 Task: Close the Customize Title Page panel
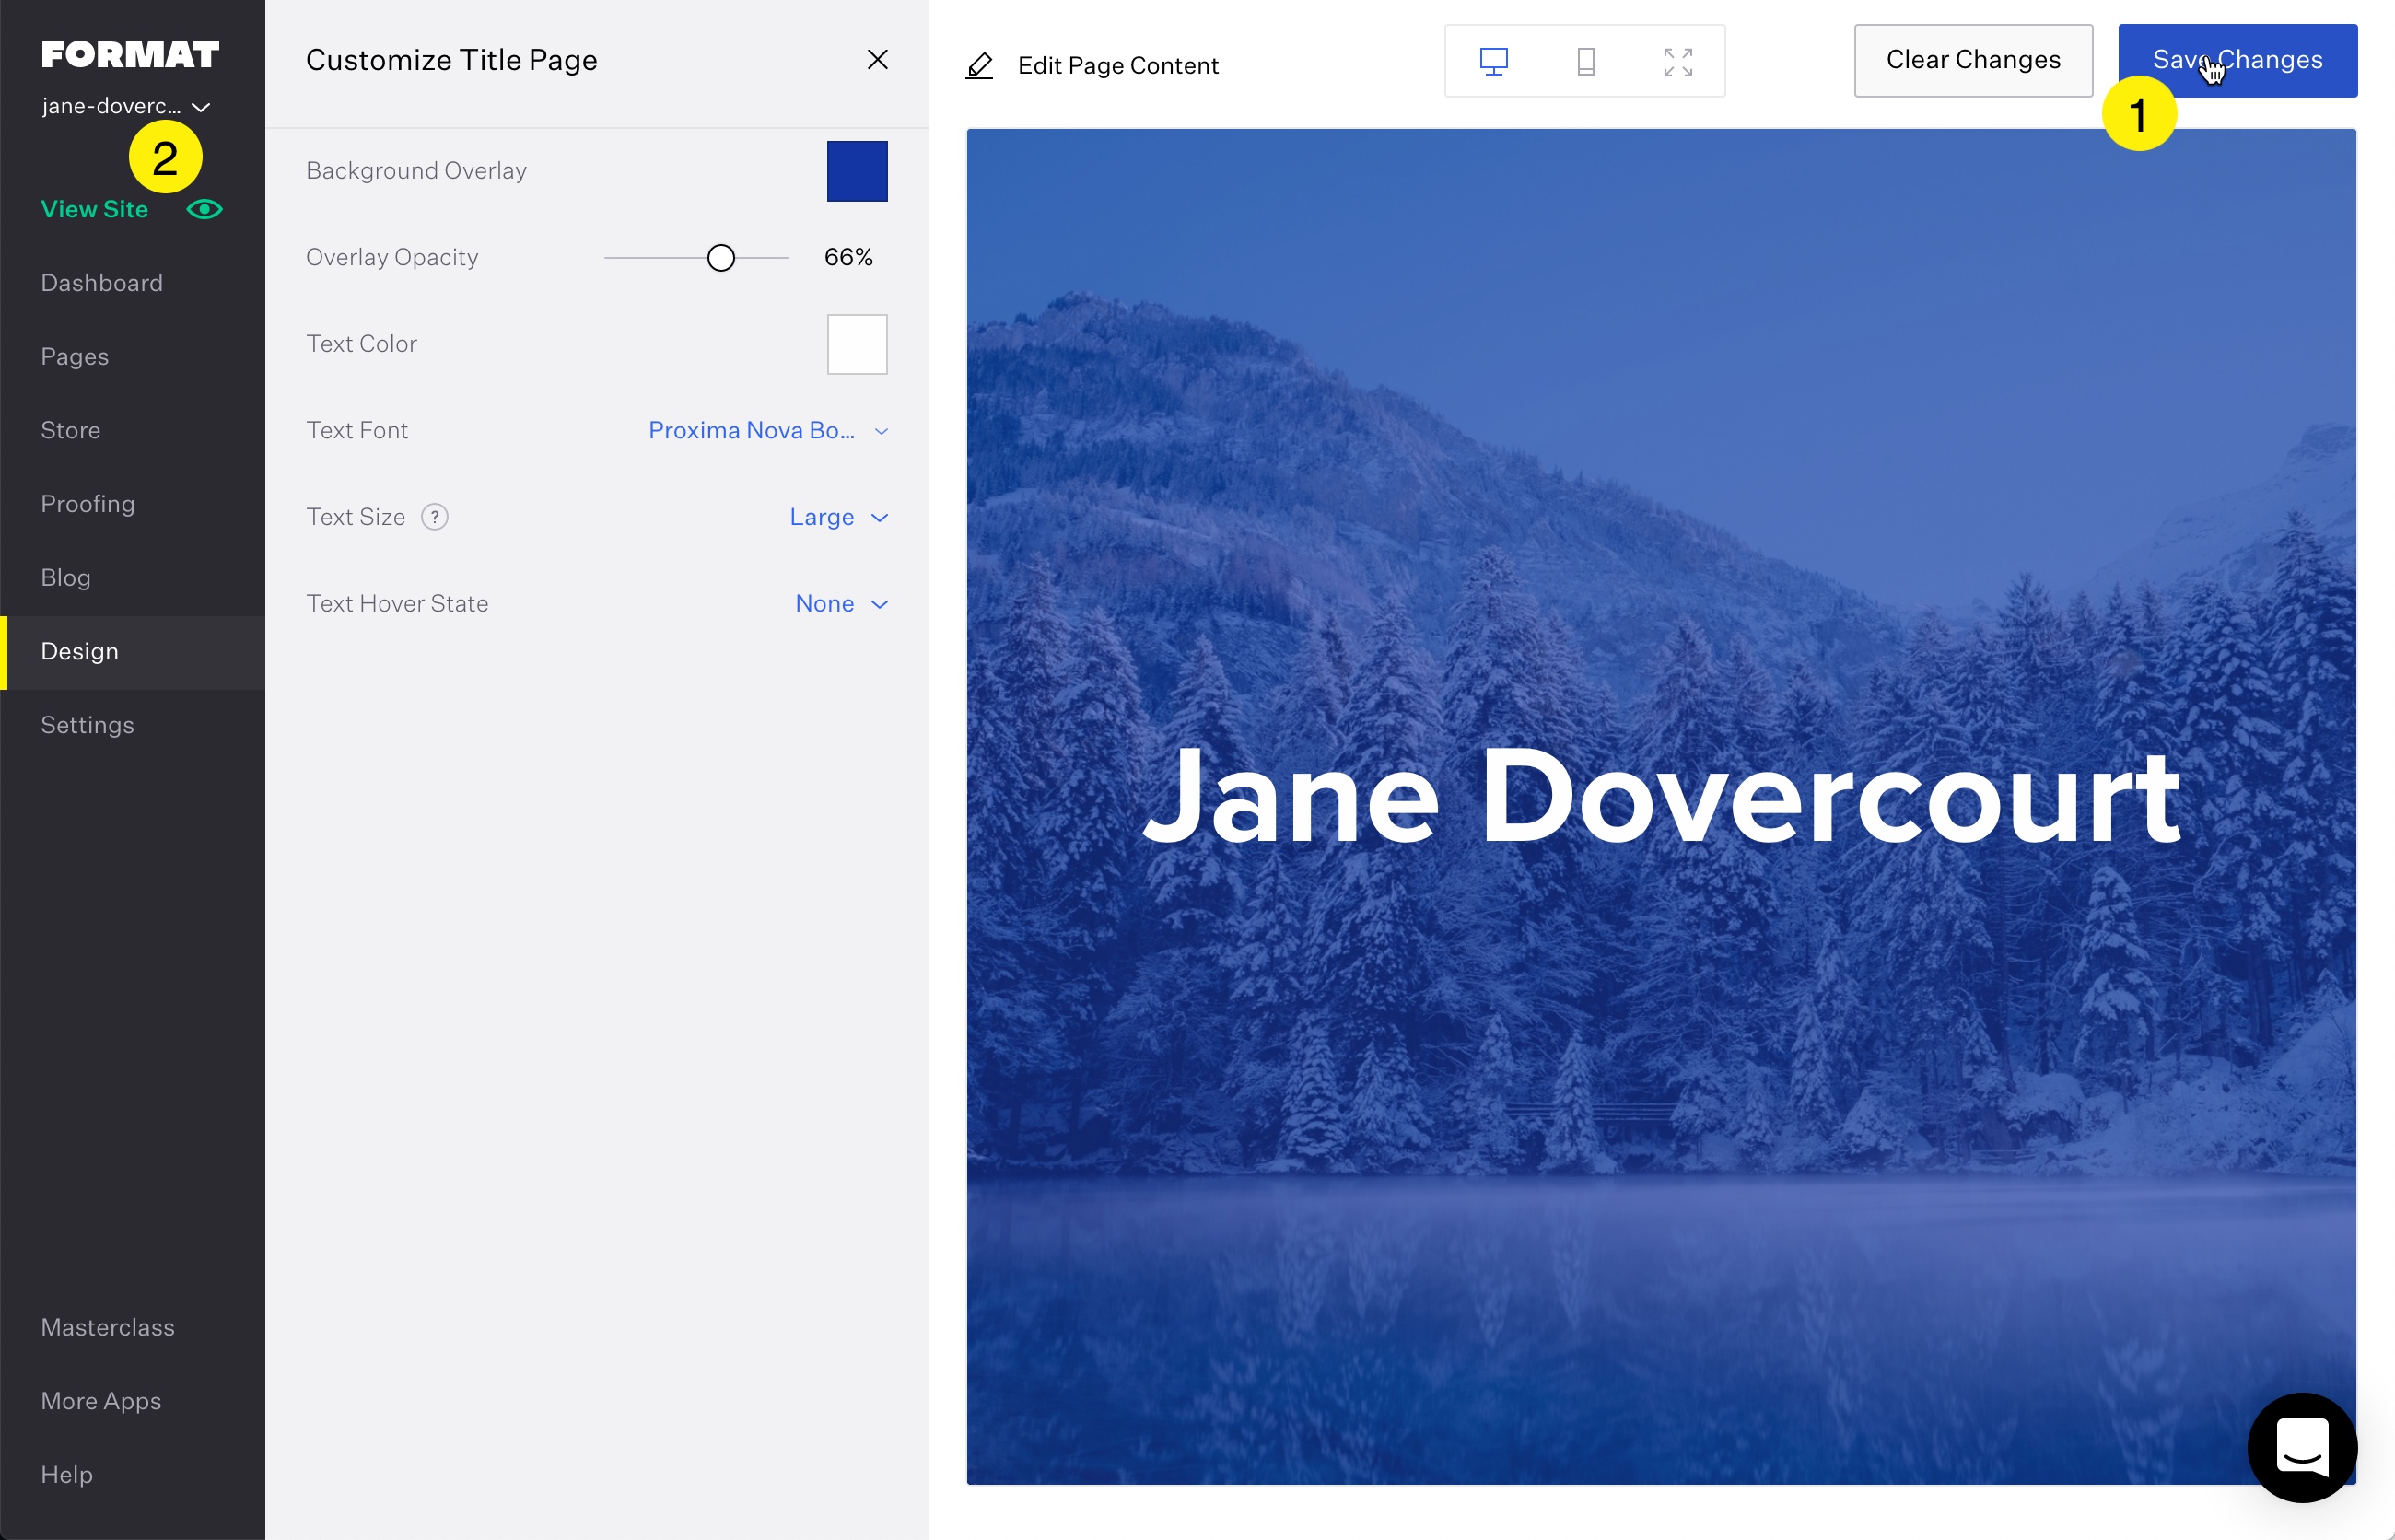(x=877, y=60)
